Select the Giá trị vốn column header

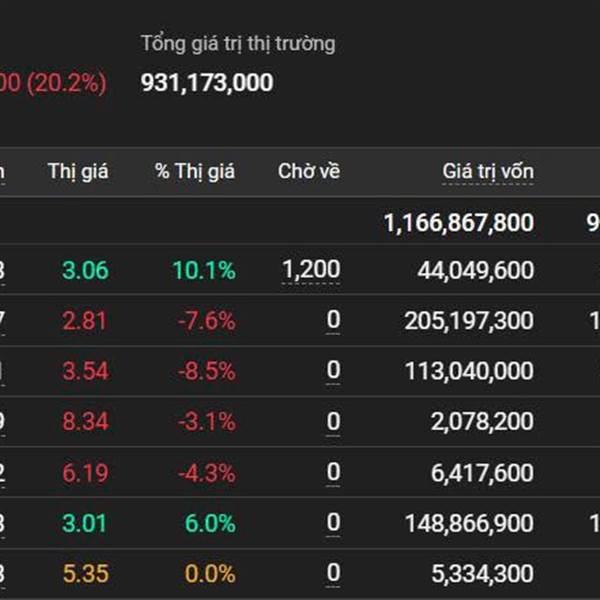point(488,171)
